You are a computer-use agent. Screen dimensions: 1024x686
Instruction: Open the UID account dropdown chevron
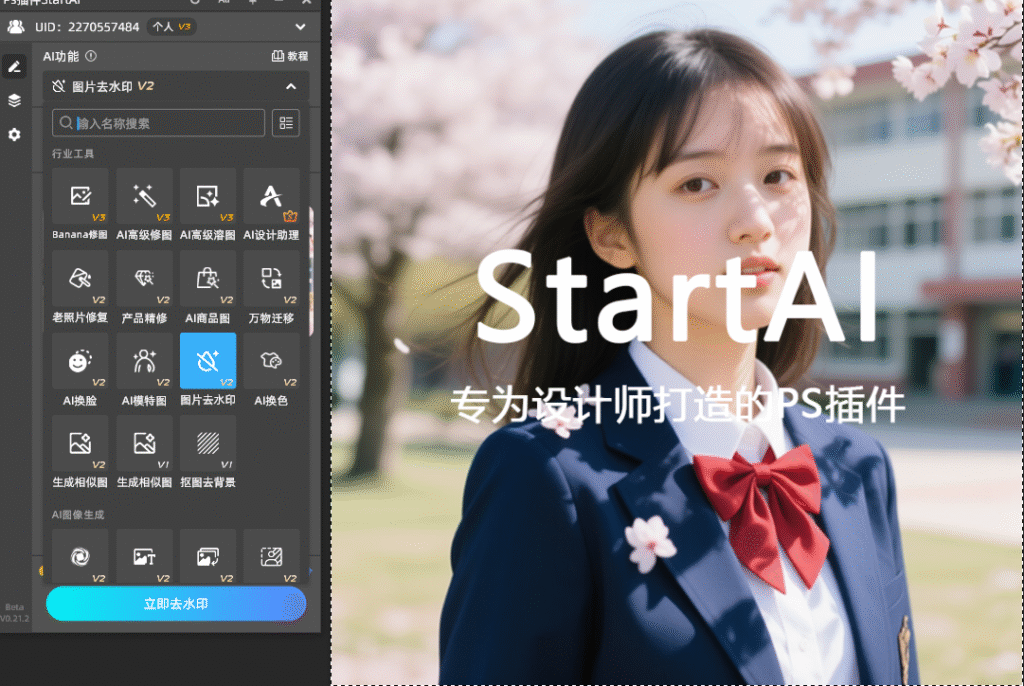click(x=300, y=27)
